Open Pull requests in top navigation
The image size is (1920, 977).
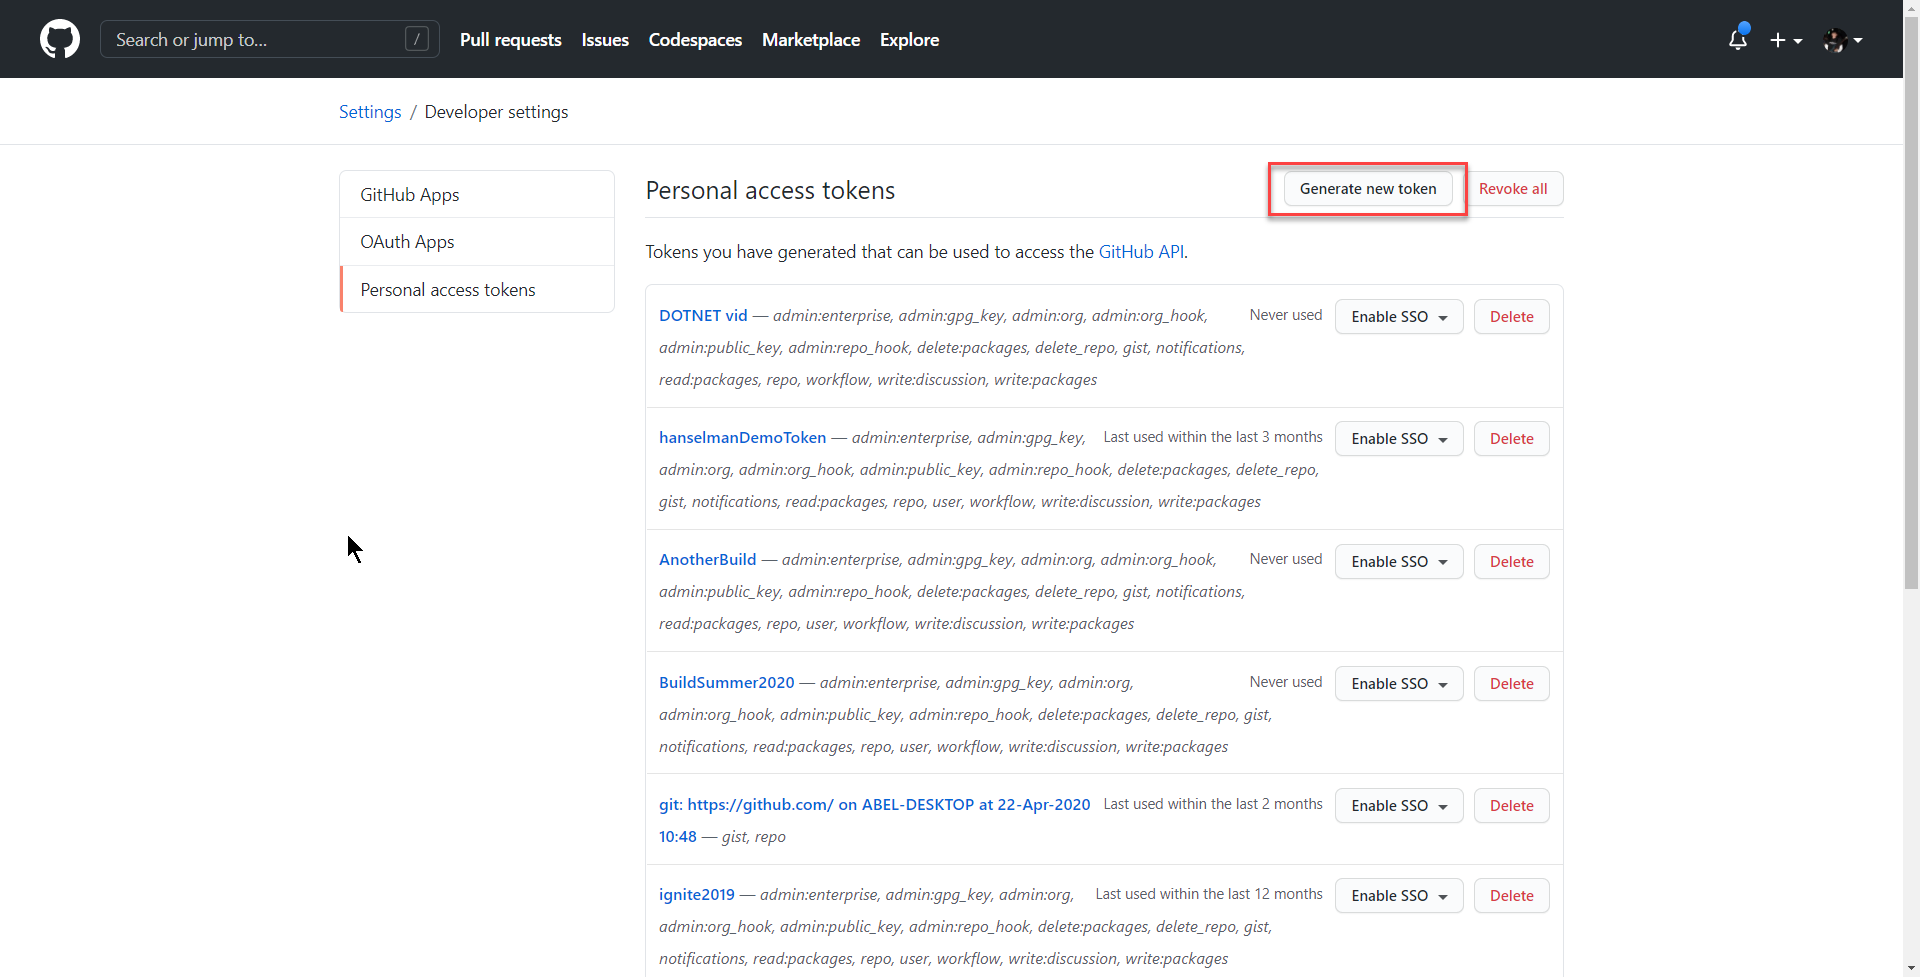pos(510,40)
